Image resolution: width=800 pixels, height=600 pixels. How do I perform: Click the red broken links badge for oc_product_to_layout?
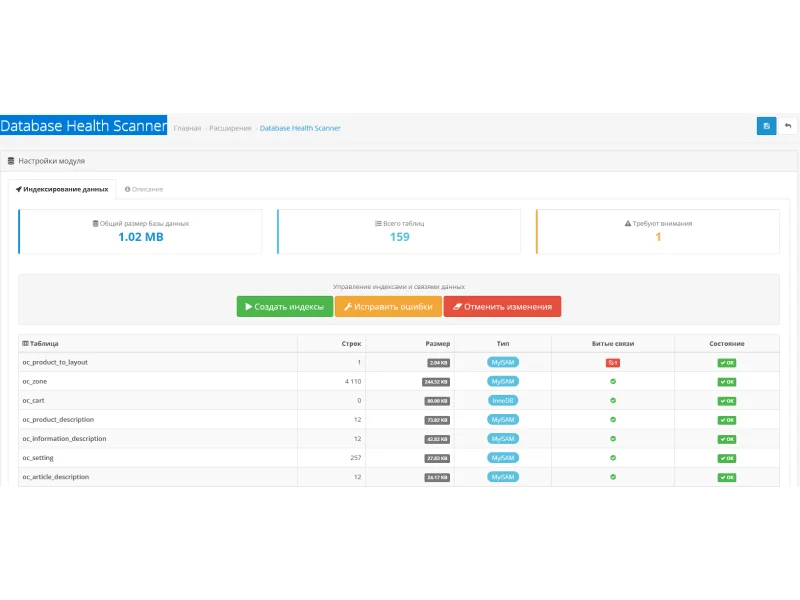[613, 363]
